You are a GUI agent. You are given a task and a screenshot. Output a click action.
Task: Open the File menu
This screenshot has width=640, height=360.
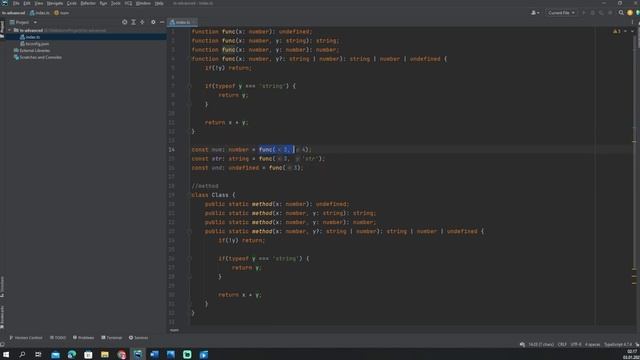click(x=16, y=3)
